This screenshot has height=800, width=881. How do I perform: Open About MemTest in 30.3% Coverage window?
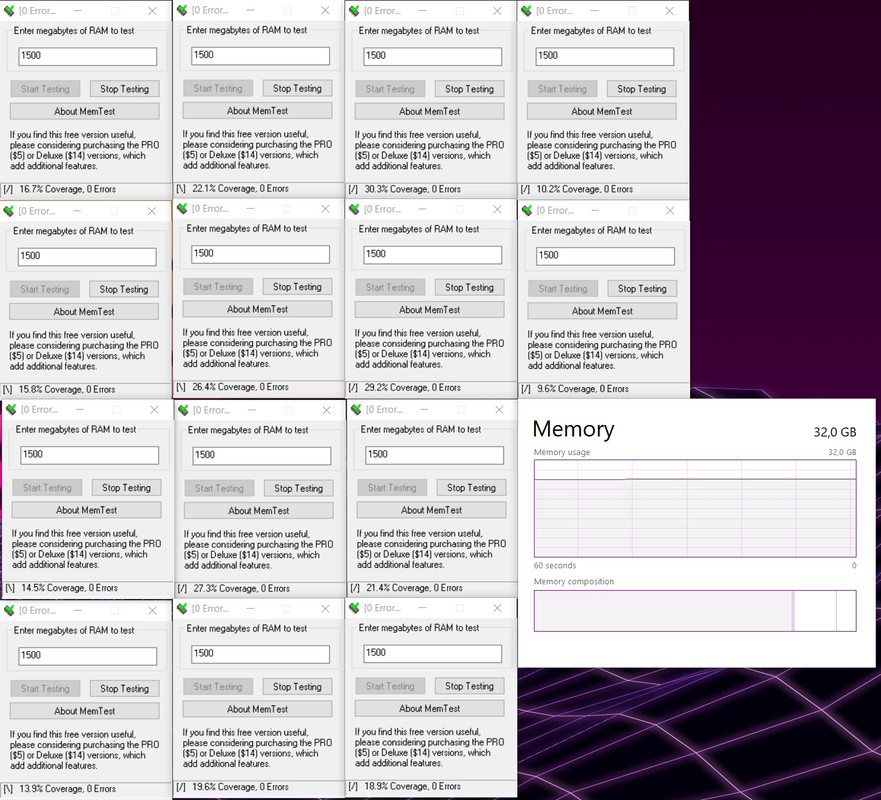(x=429, y=111)
